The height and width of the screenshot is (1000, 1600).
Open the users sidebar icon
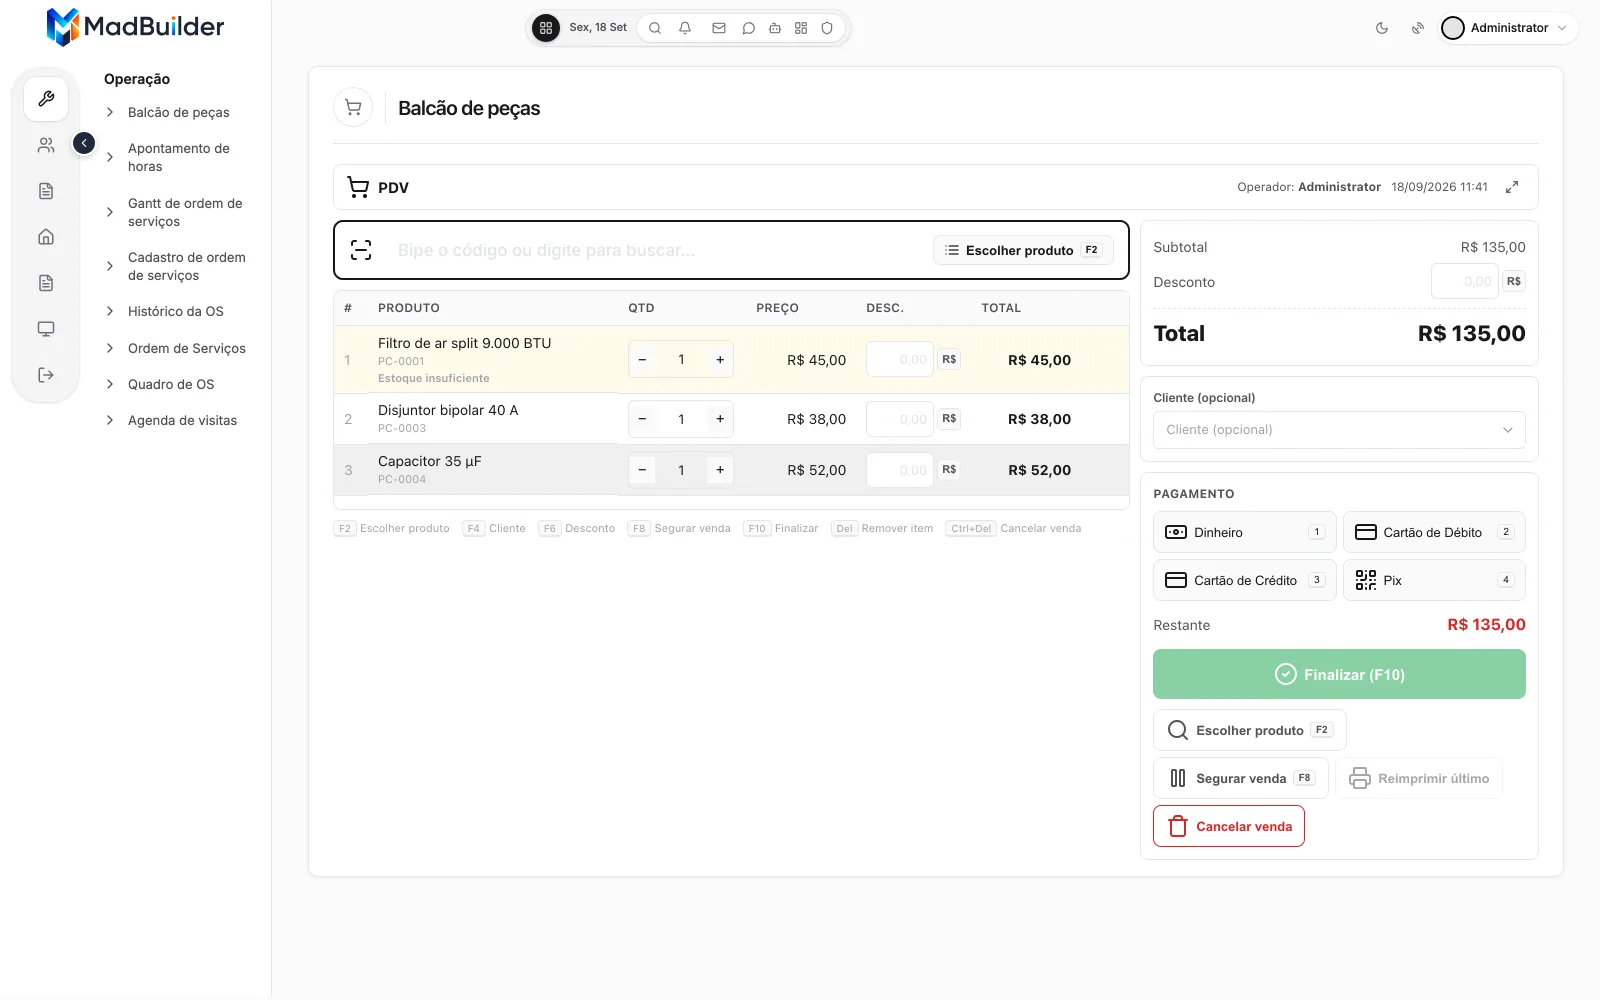[46, 145]
